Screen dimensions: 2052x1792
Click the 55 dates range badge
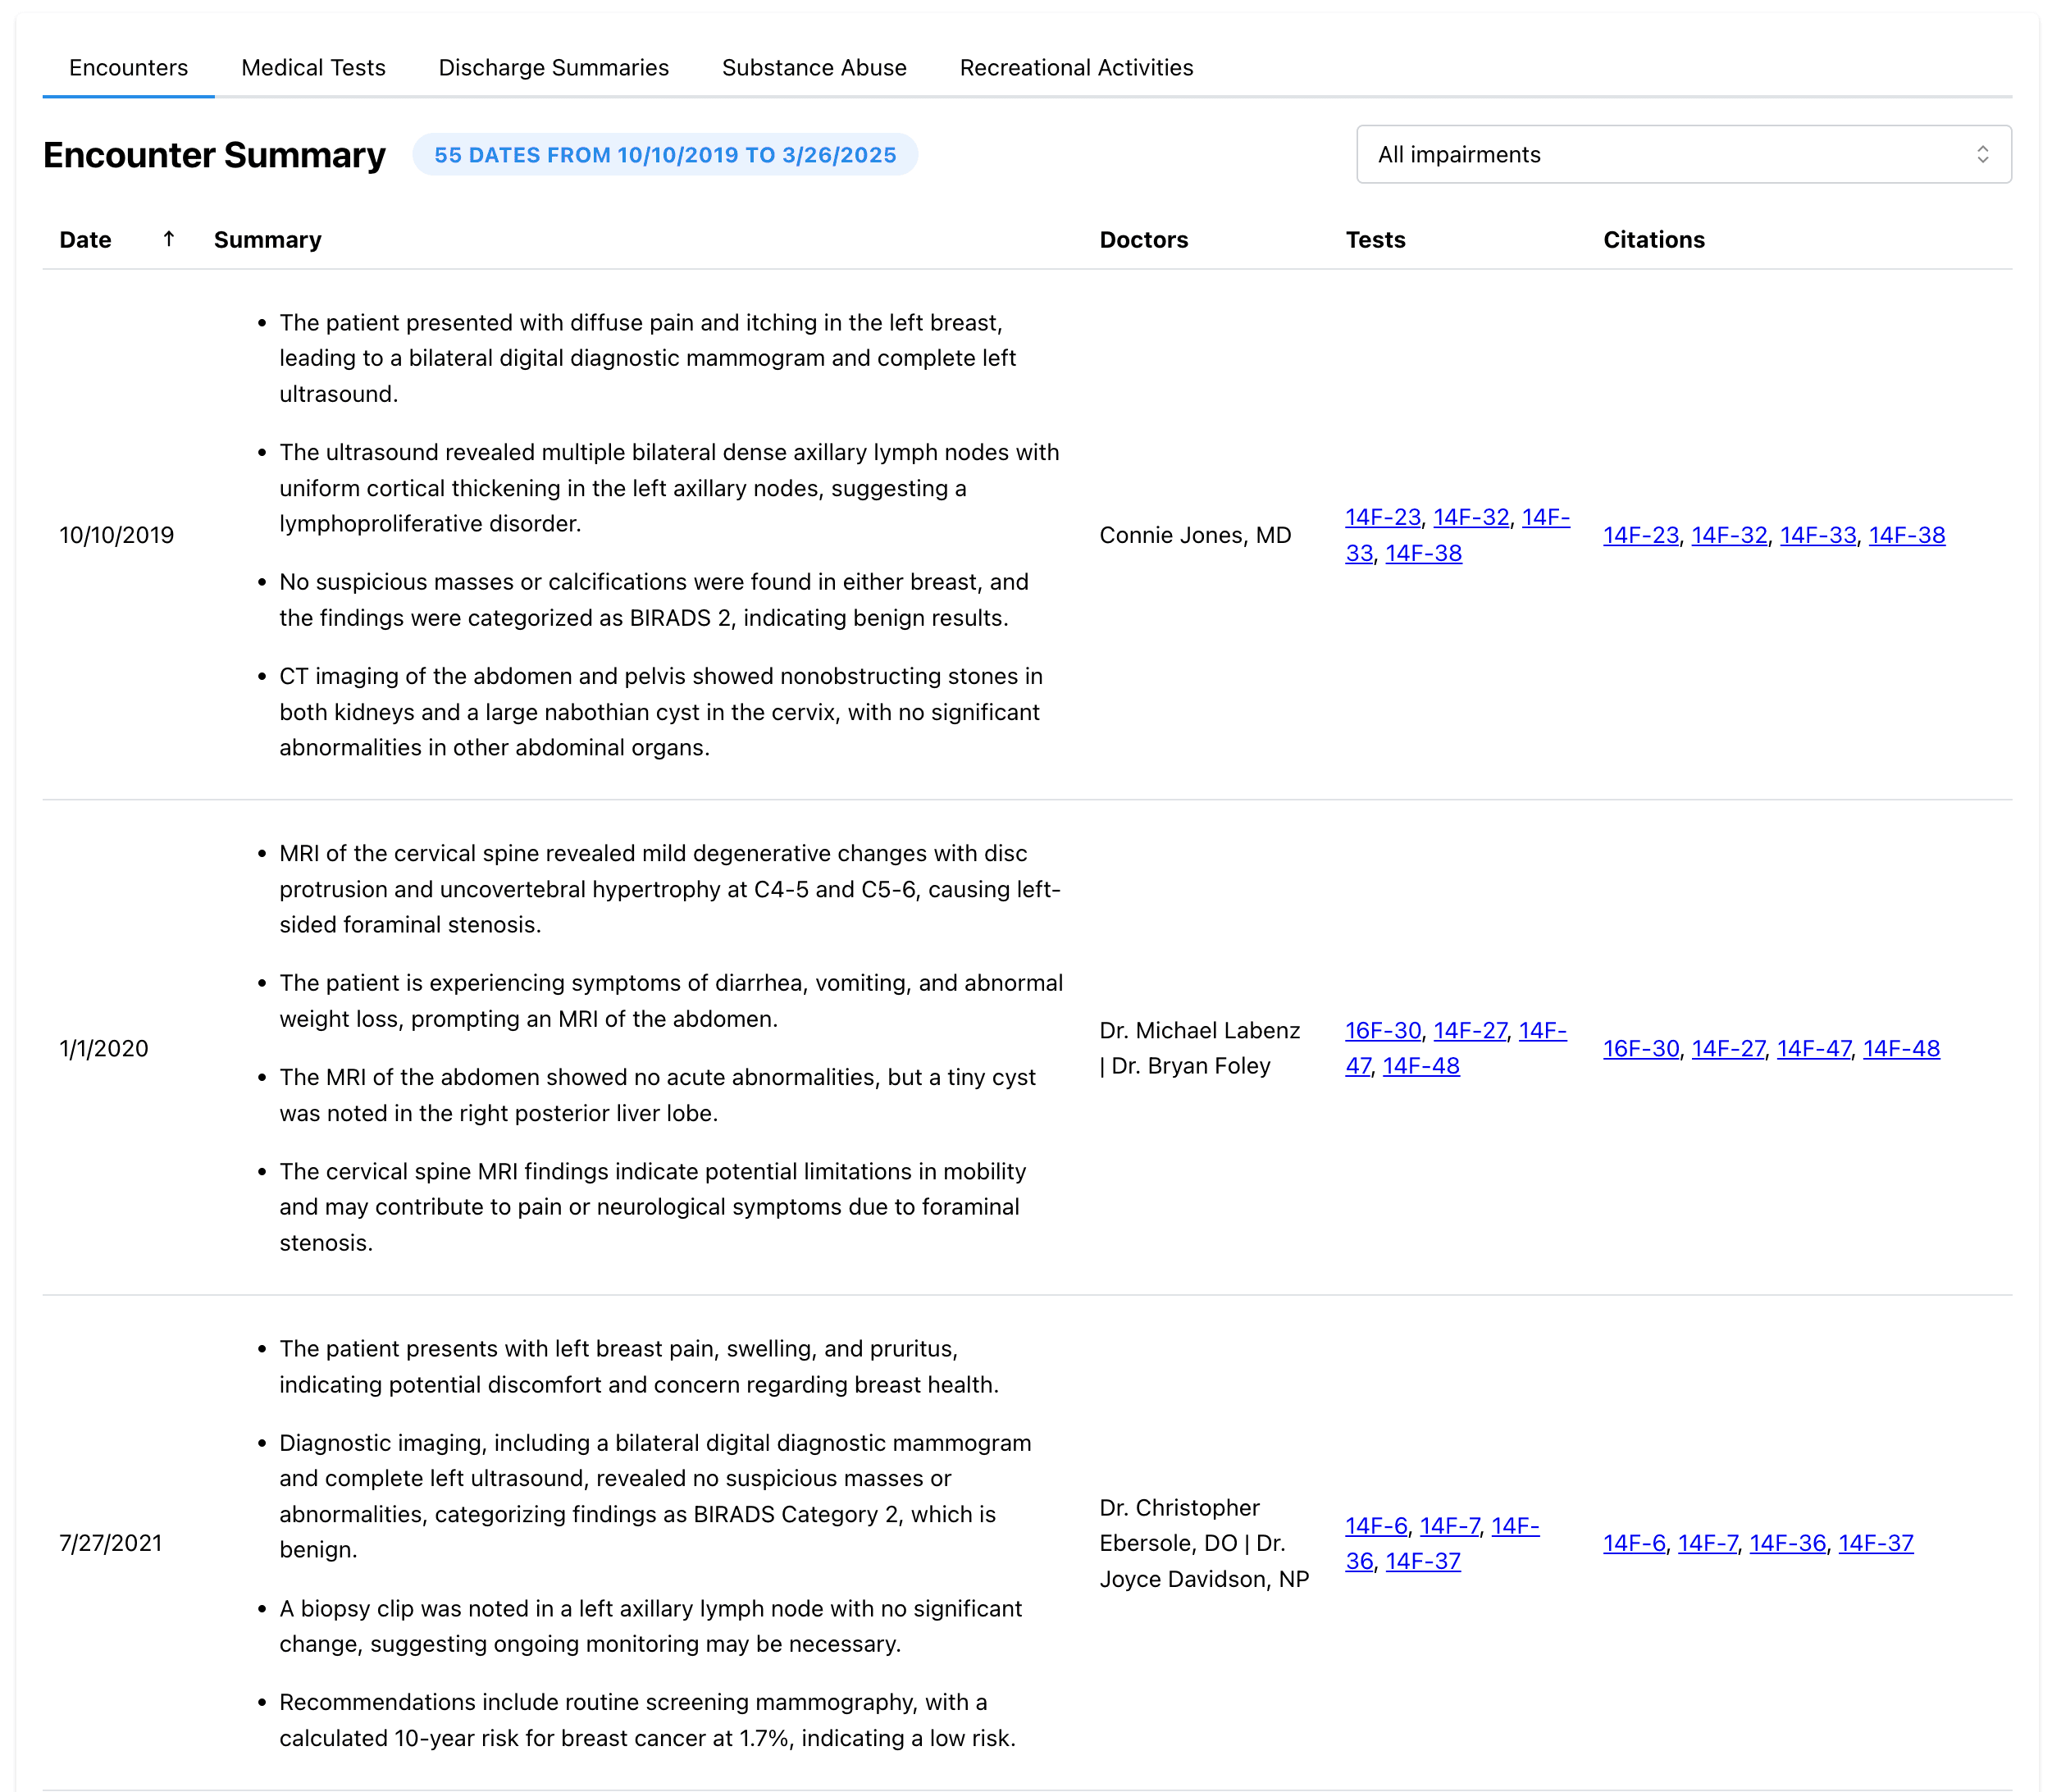[x=665, y=155]
